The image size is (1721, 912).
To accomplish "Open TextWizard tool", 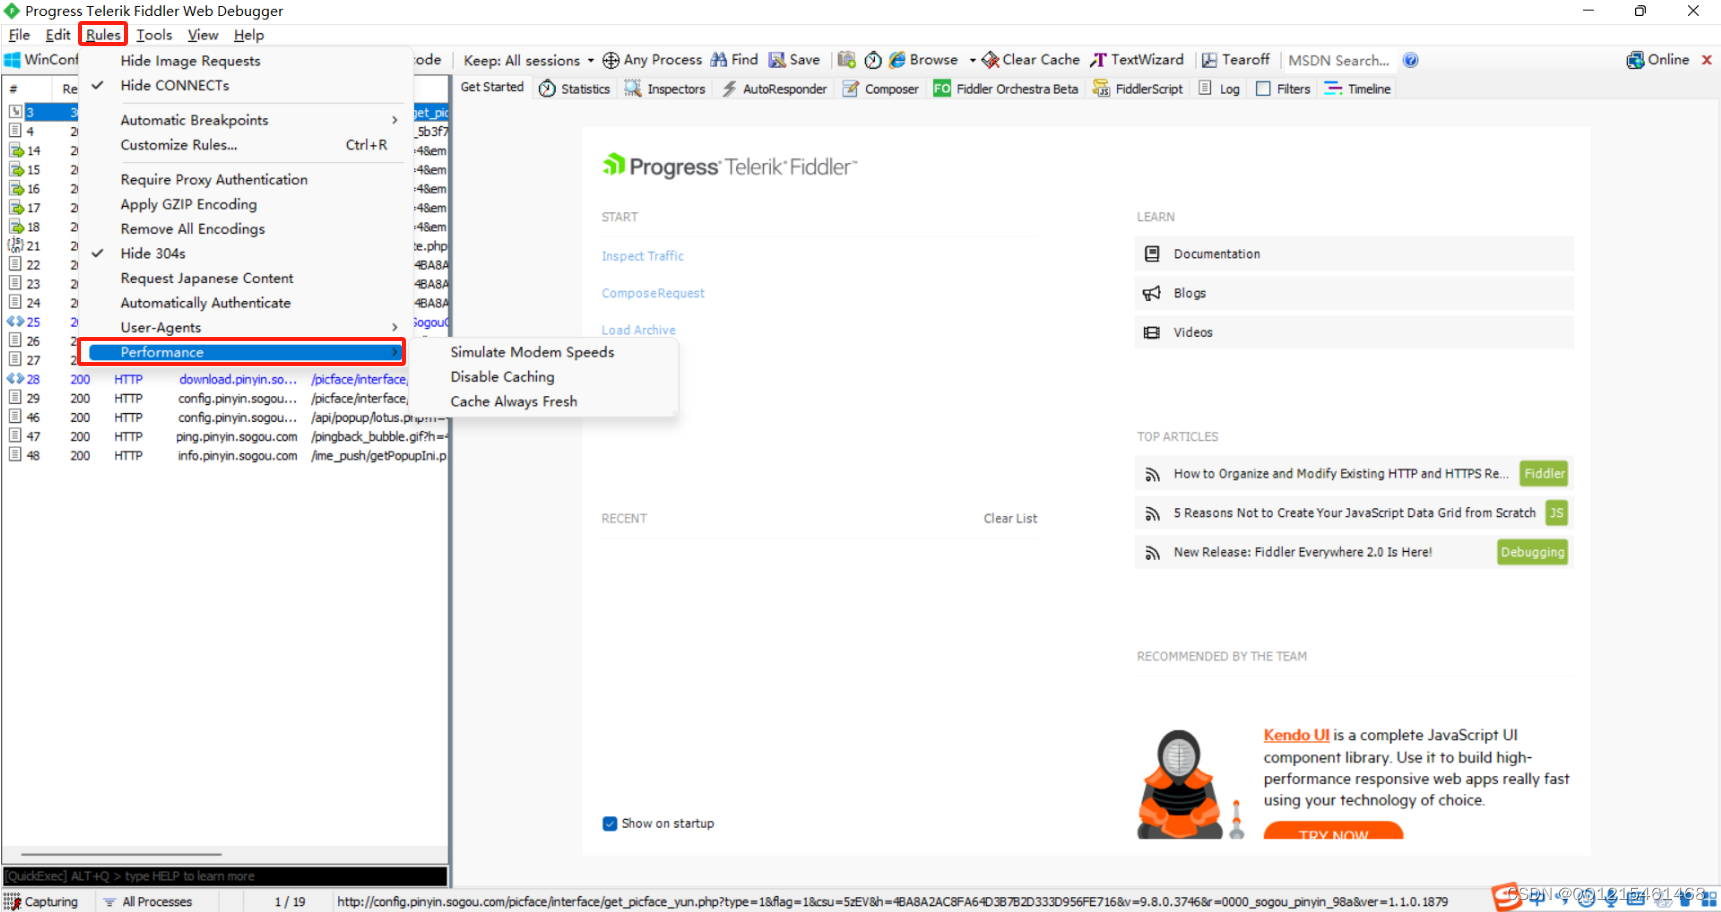I will [1137, 60].
